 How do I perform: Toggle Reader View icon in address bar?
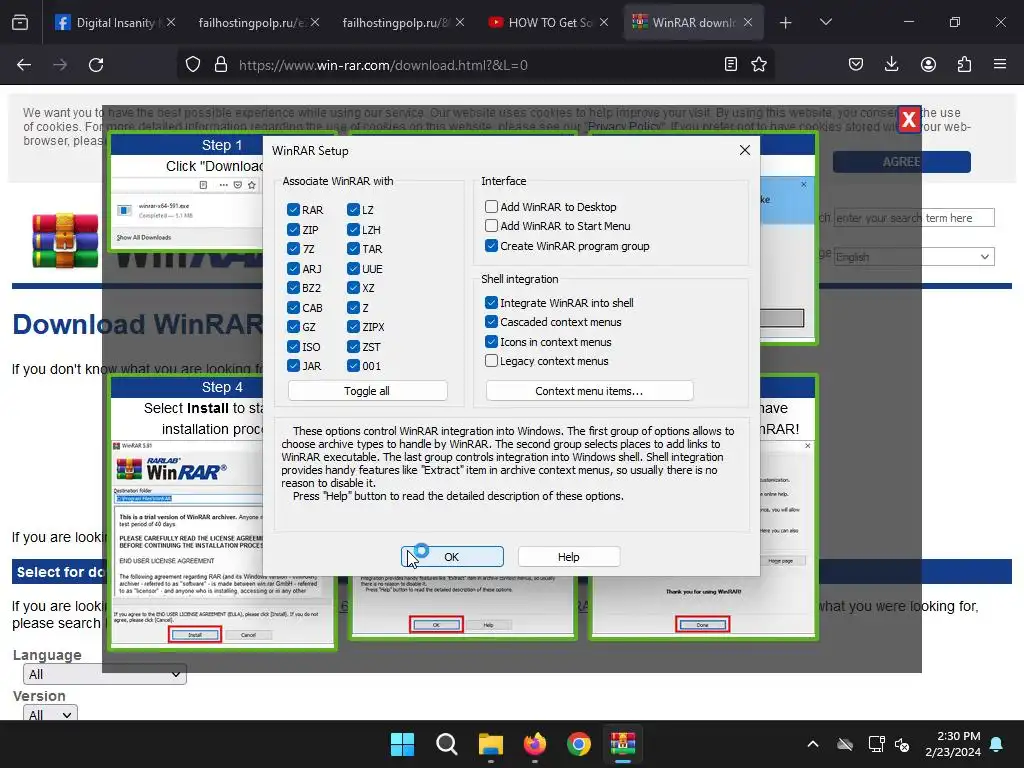point(731,65)
